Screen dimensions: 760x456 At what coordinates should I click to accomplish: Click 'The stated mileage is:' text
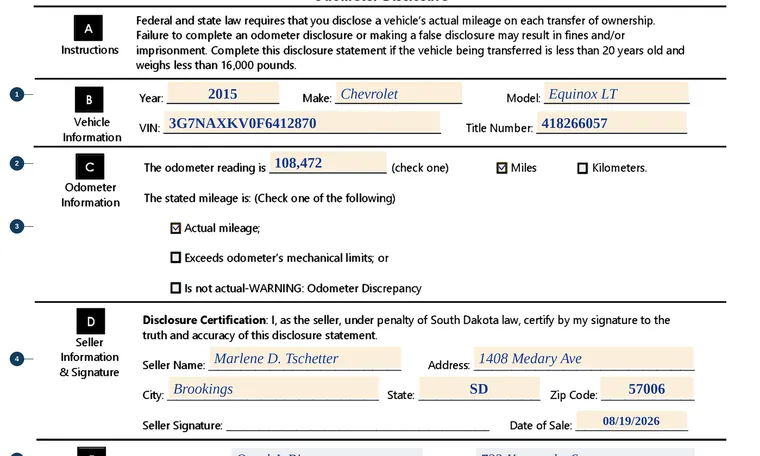[x=197, y=198]
